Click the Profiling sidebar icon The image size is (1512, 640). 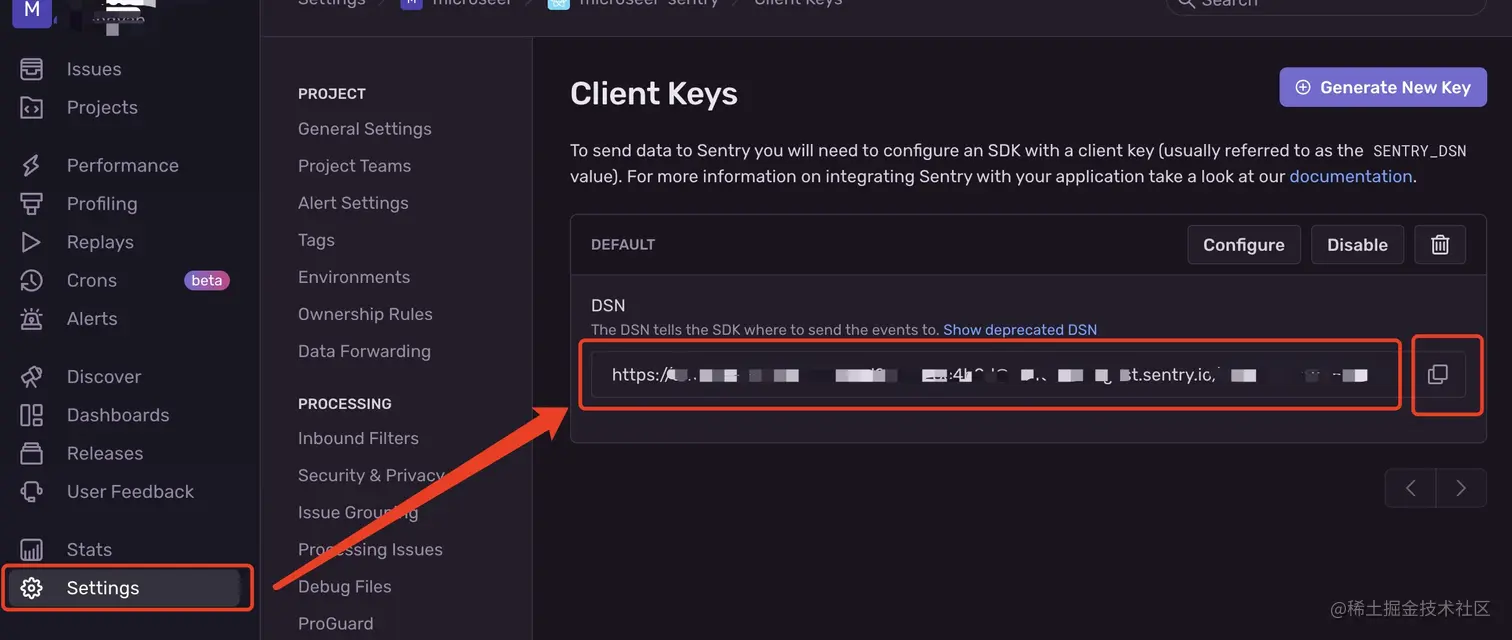[32, 203]
